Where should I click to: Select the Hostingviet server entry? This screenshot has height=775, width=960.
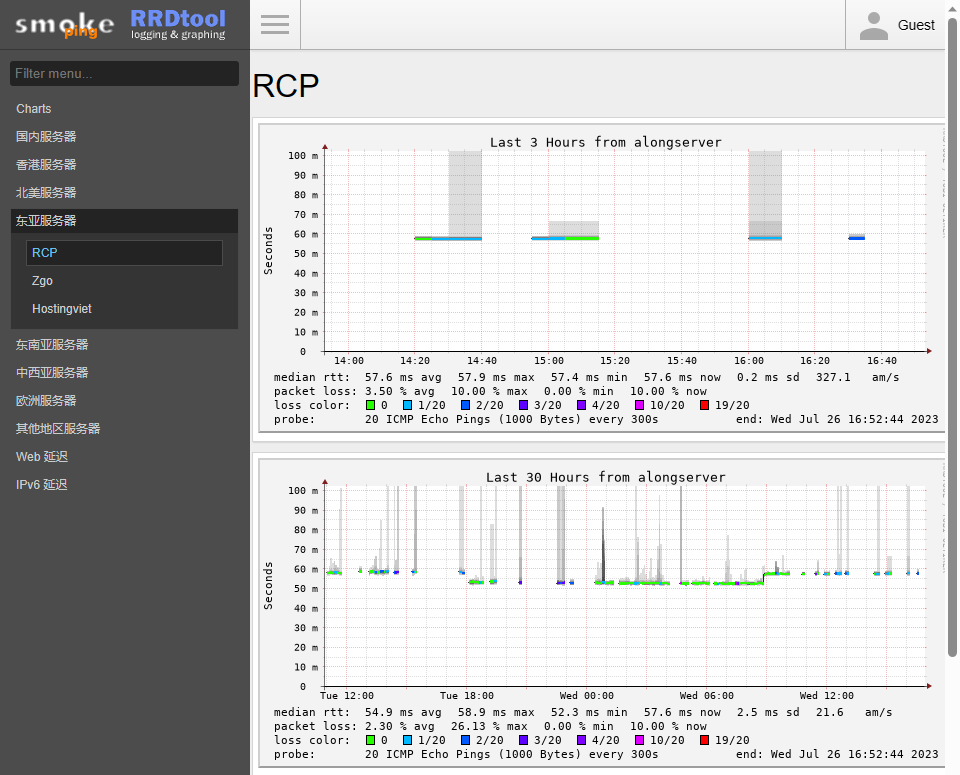62,309
